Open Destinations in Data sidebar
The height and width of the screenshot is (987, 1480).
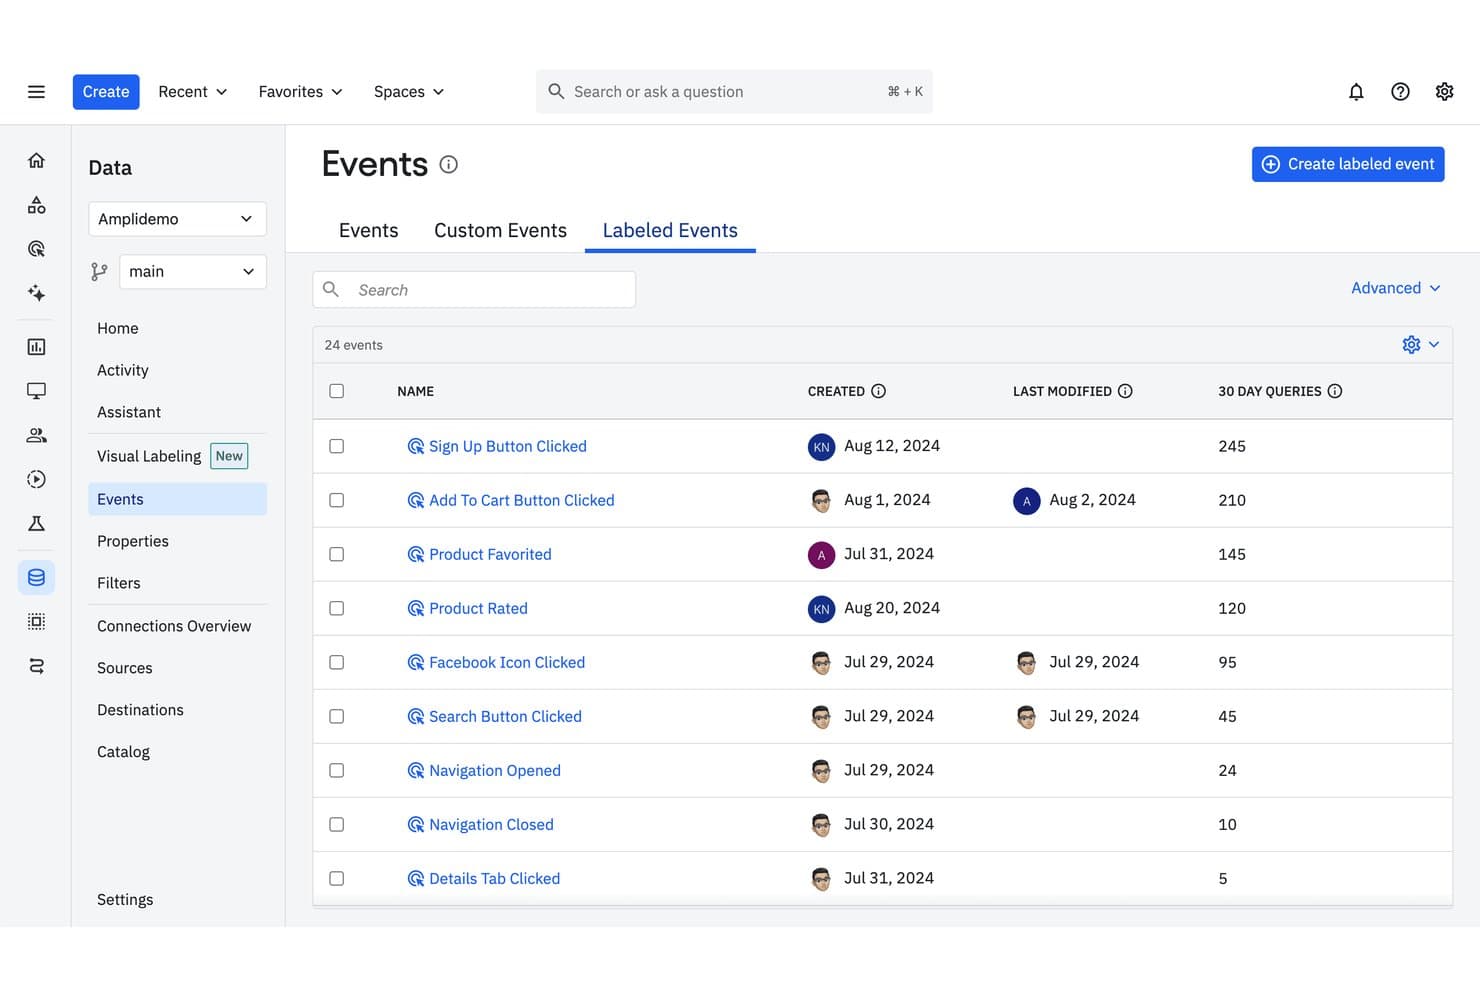coord(140,710)
